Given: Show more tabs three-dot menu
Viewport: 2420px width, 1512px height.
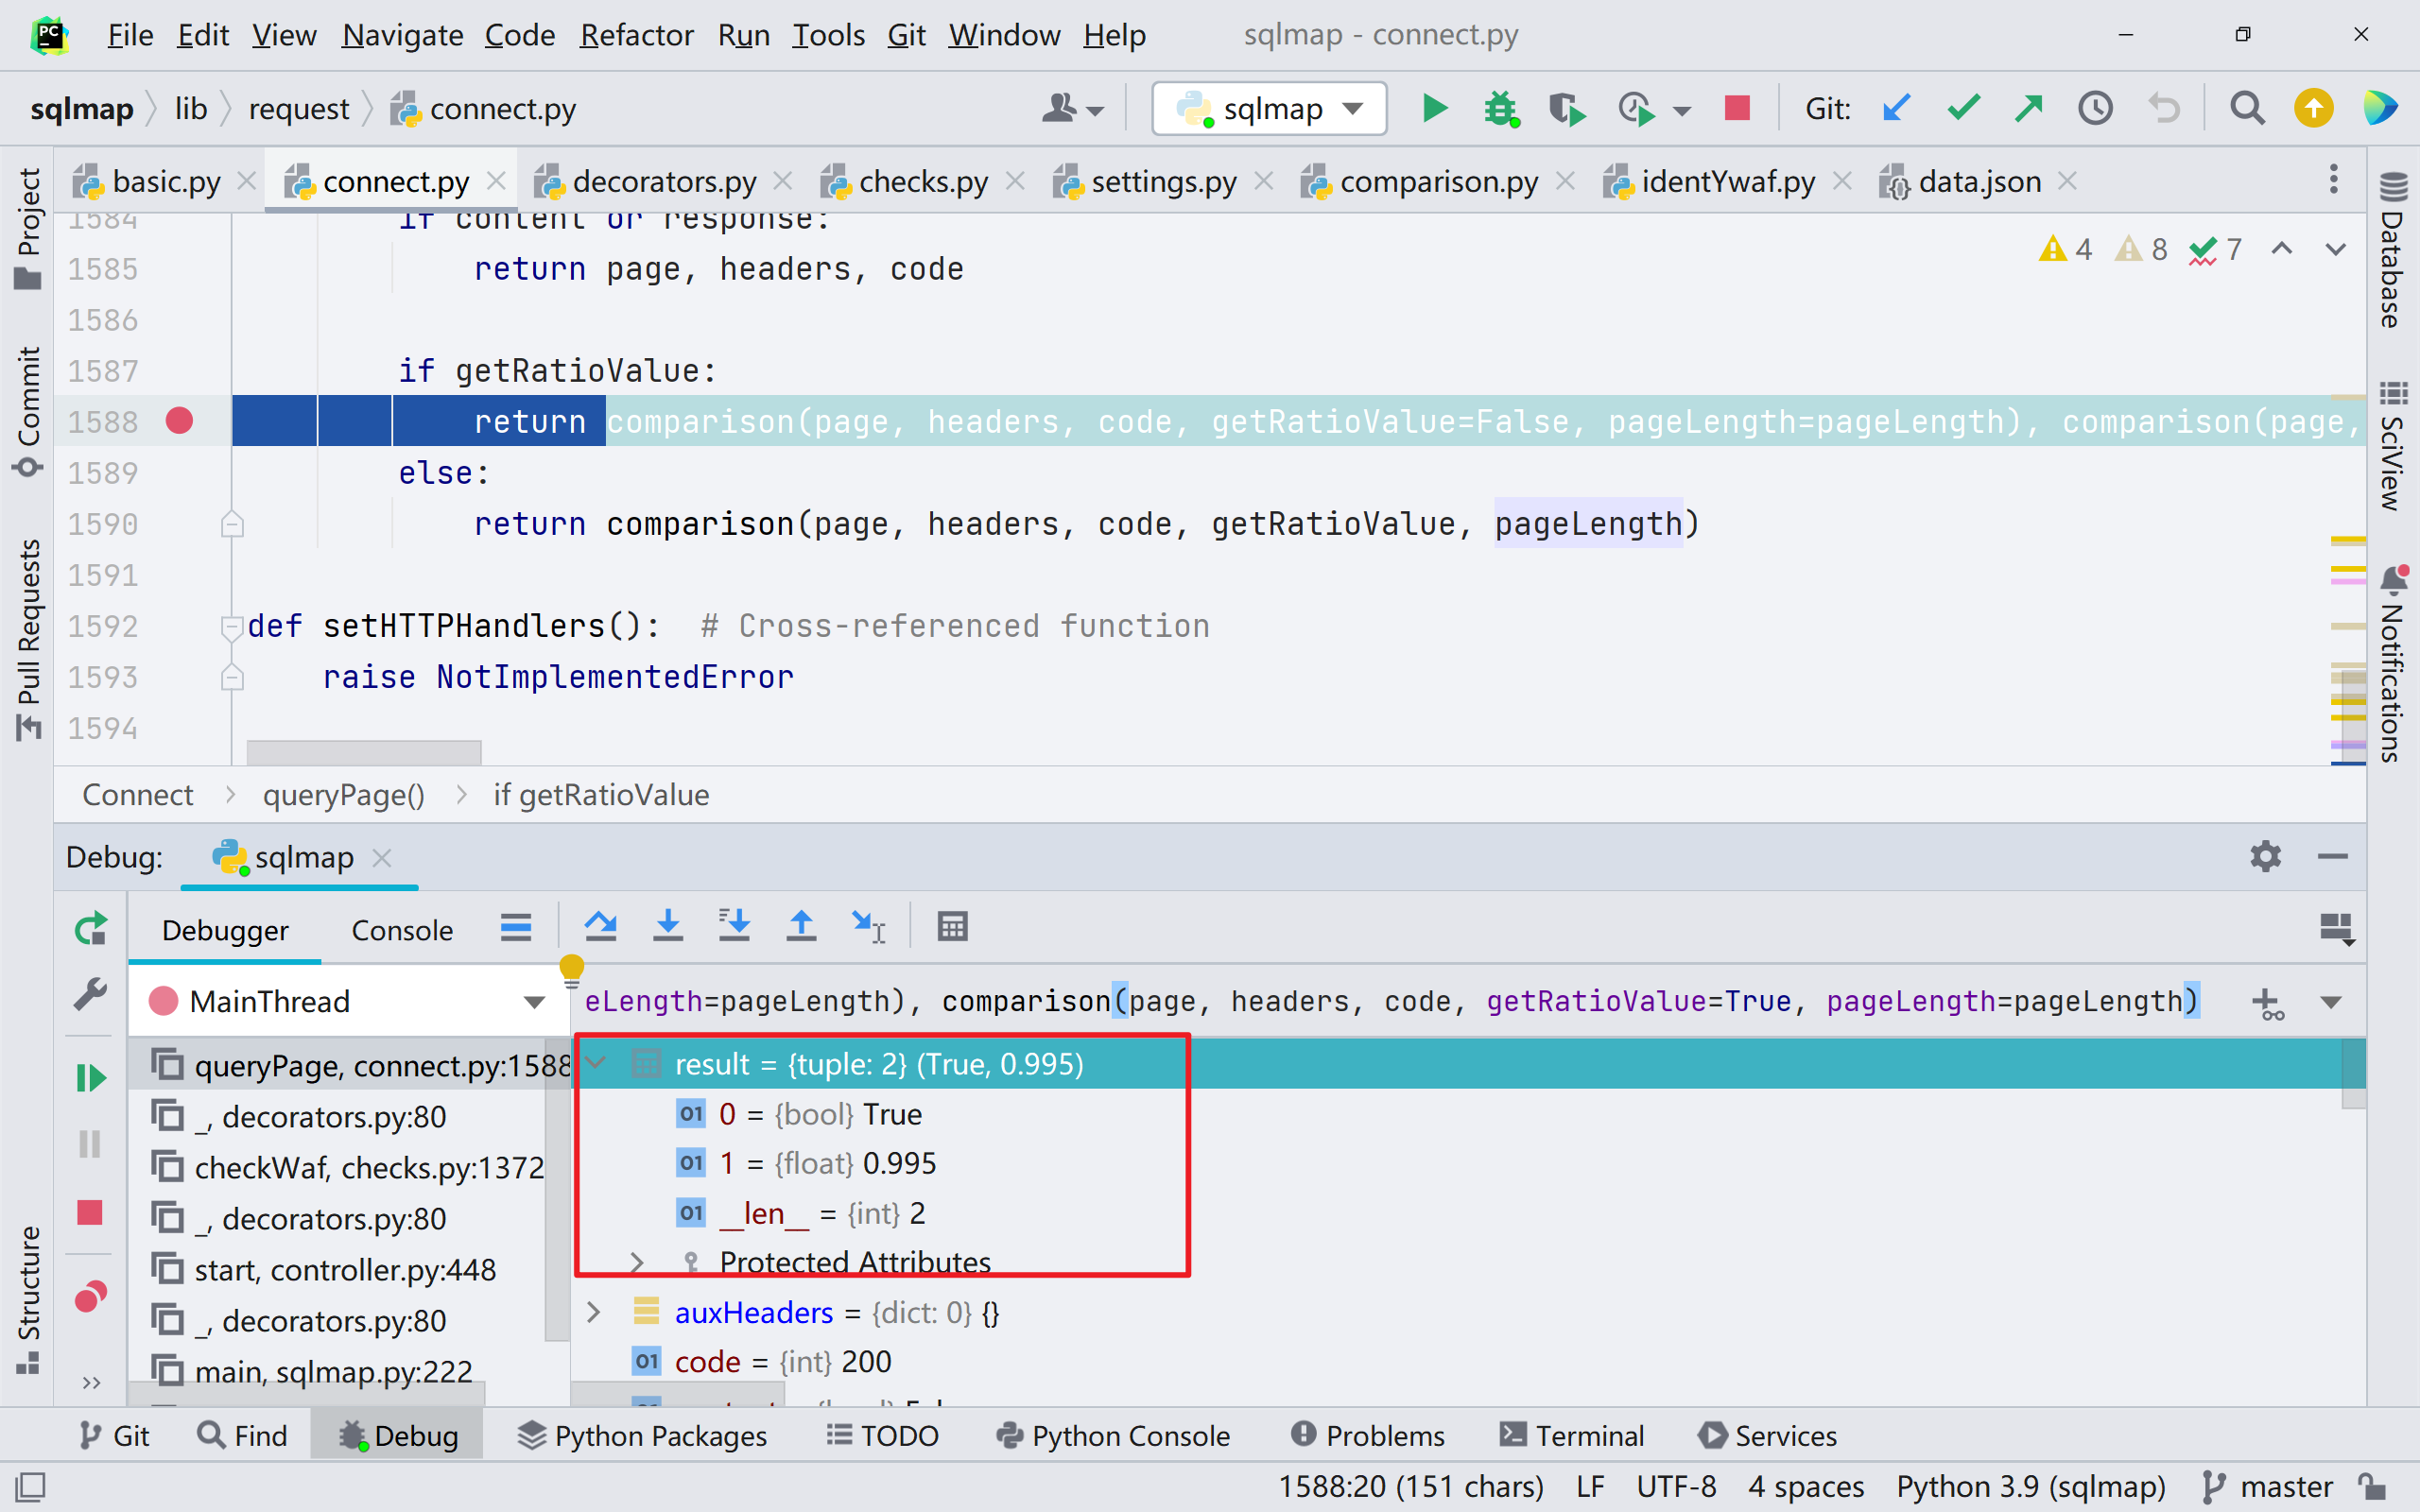Looking at the screenshot, I should point(2333,179).
